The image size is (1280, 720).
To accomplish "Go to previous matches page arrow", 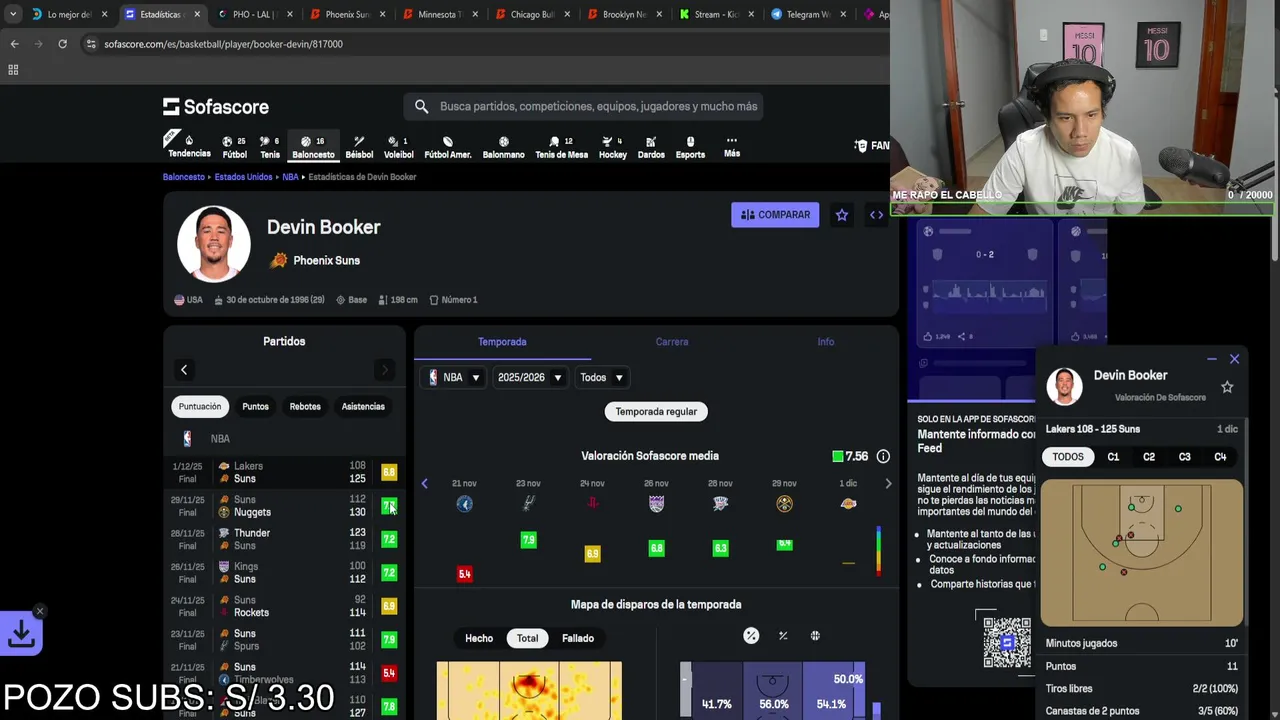I will point(184,370).
